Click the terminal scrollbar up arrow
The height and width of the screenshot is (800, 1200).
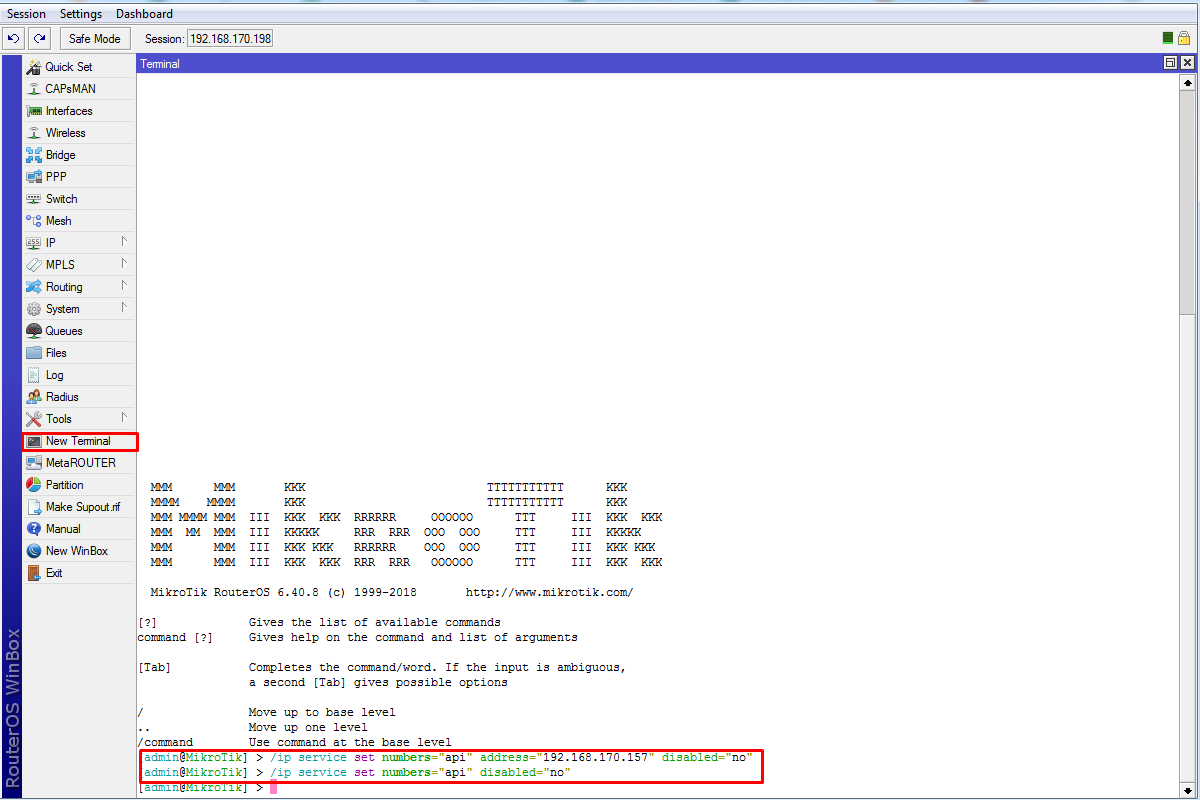coord(1187,83)
